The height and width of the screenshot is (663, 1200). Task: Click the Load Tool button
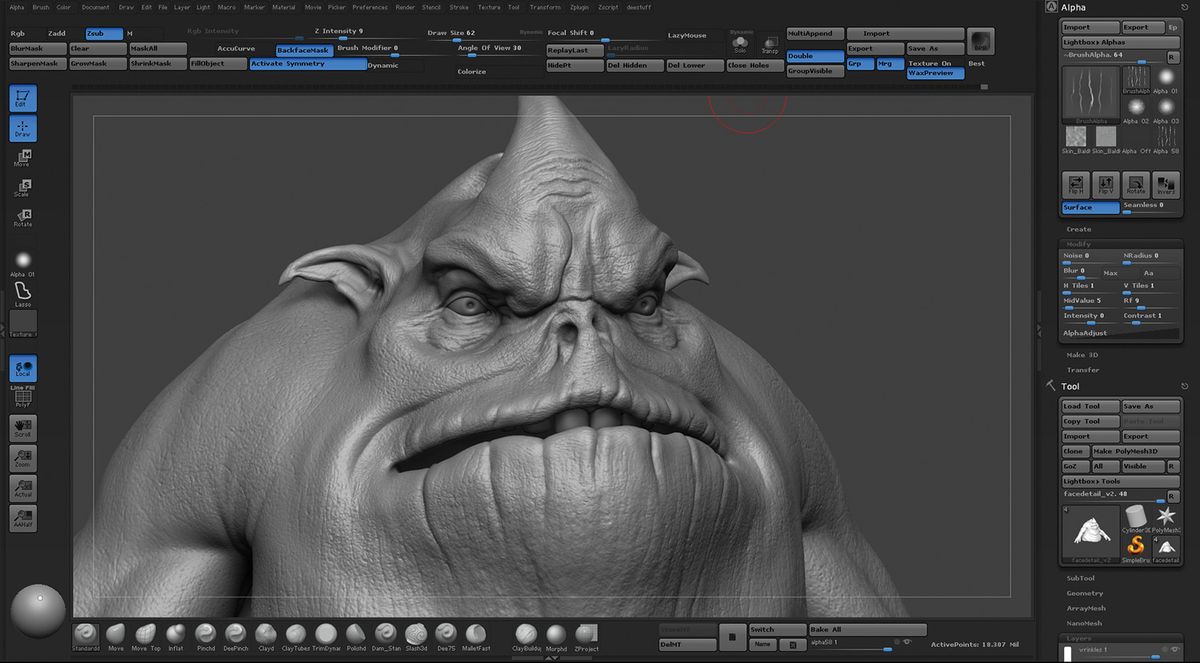pyautogui.click(x=1089, y=406)
